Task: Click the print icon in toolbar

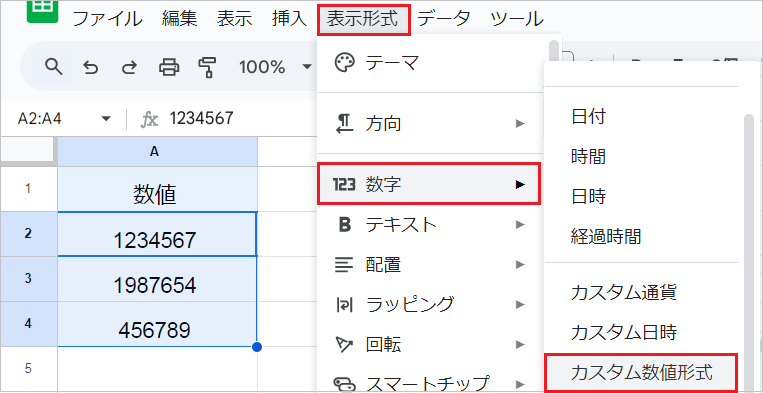Action: click(x=169, y=67)
